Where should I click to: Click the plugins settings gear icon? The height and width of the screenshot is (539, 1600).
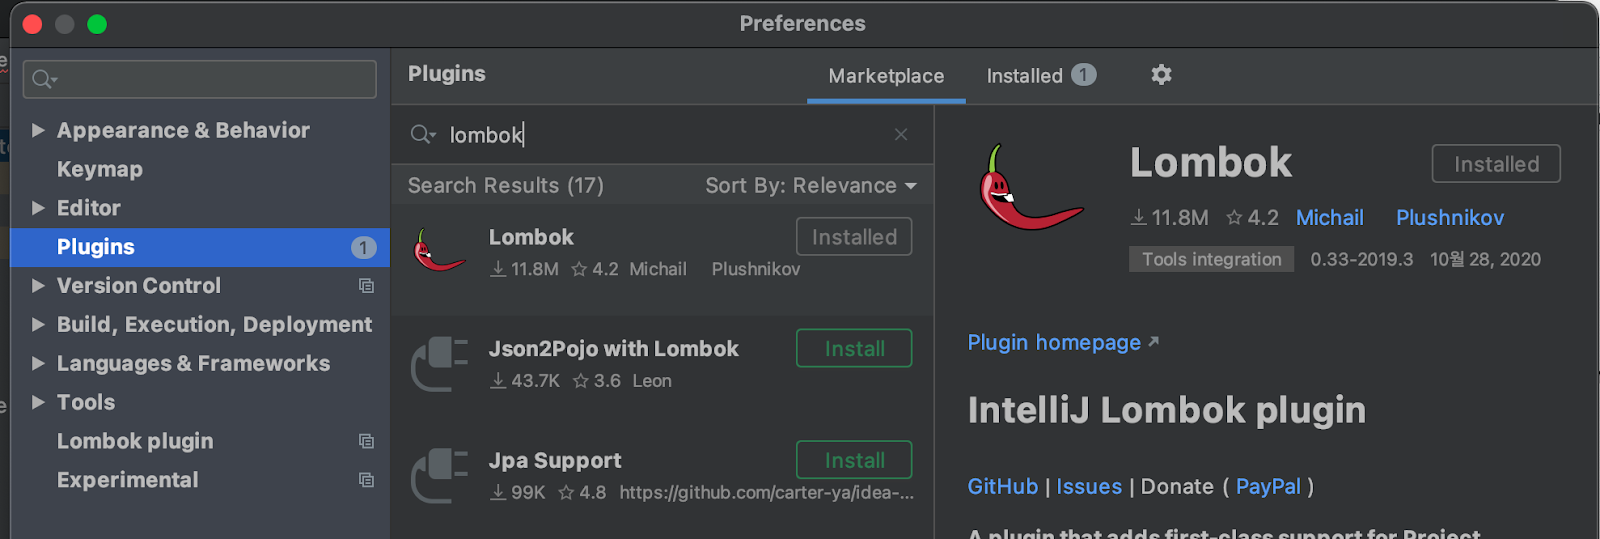(1161, 75)
